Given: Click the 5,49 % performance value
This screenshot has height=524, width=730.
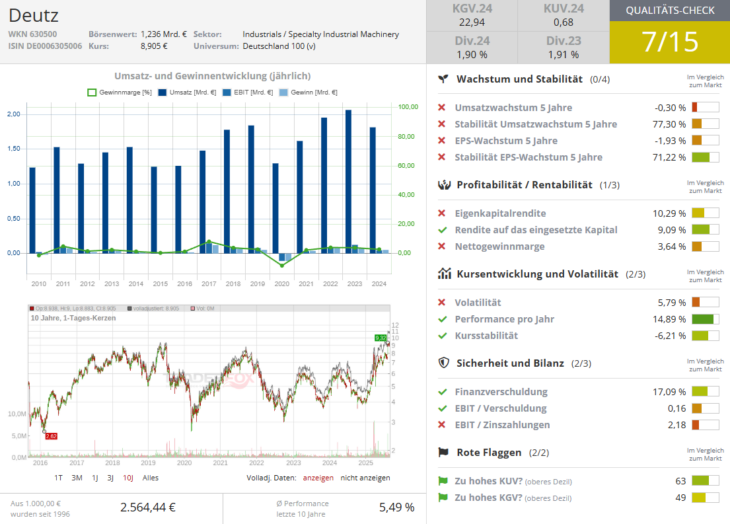Looking at the screenshot, I should (x=397, y=507).
